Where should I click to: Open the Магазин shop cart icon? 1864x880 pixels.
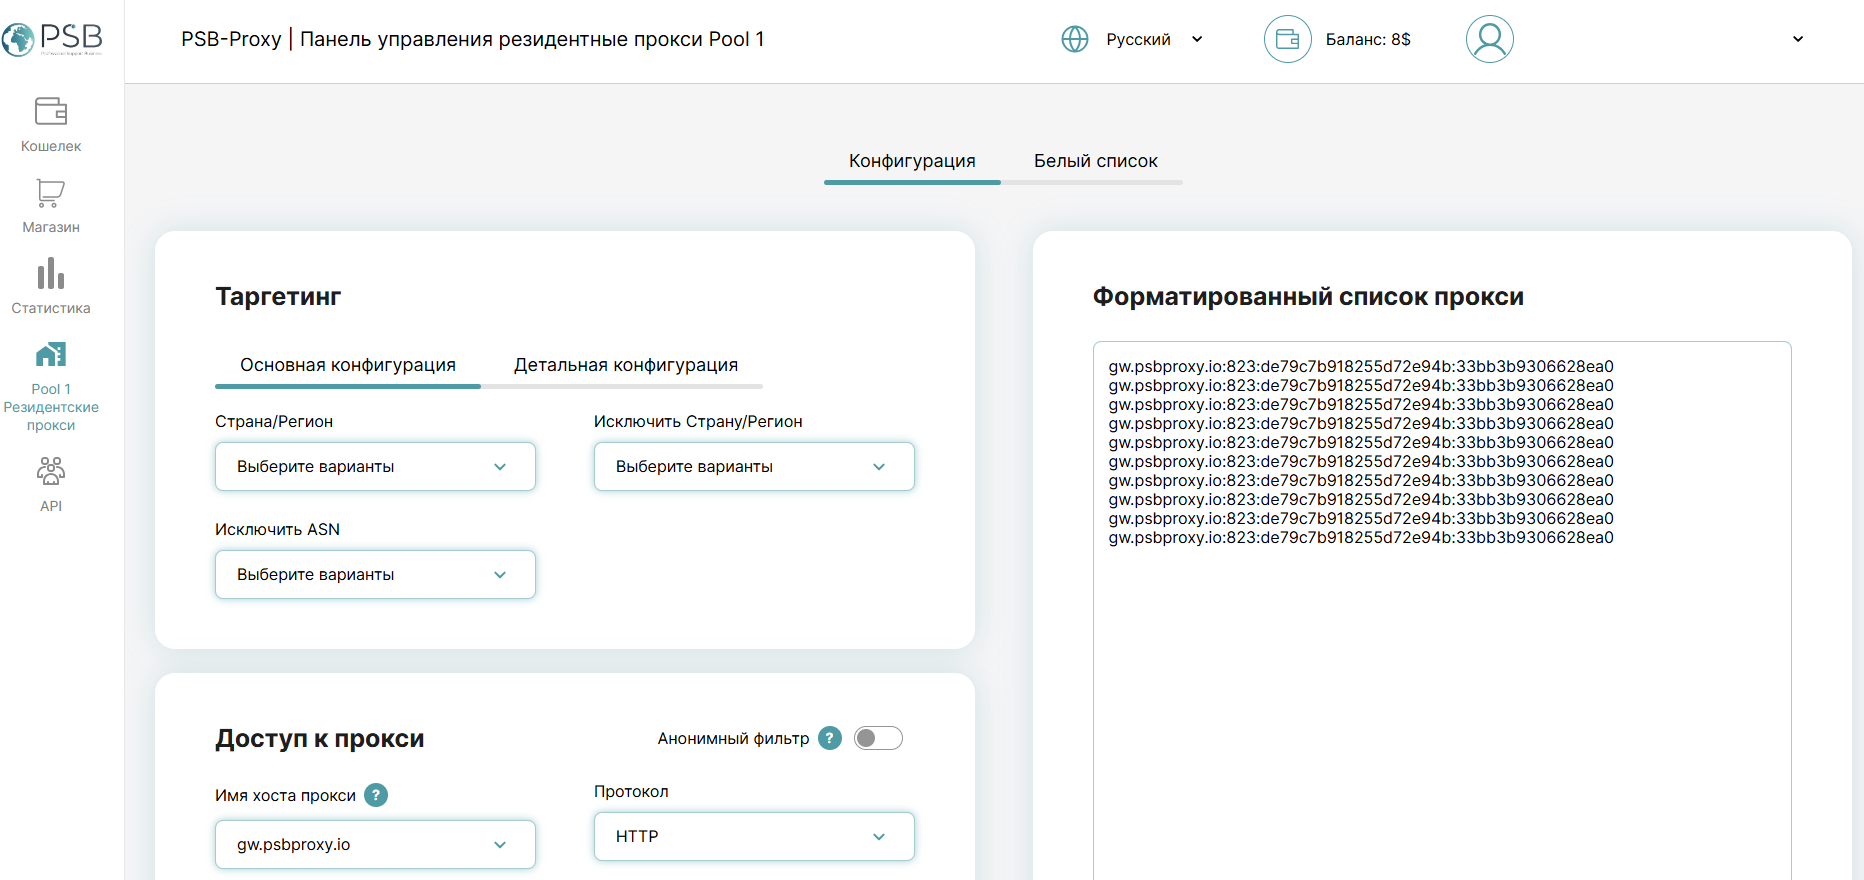(51, 192)
